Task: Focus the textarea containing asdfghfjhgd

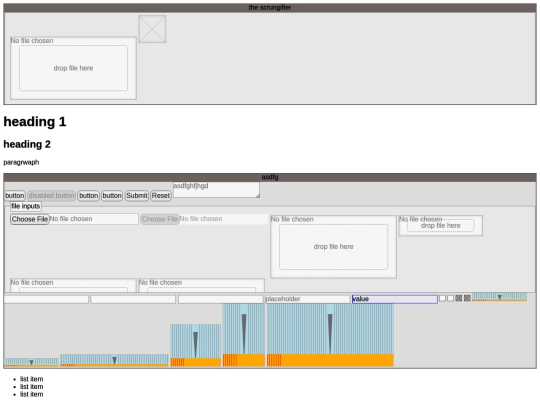Action: pyautogui.click(x=216, y=190)
